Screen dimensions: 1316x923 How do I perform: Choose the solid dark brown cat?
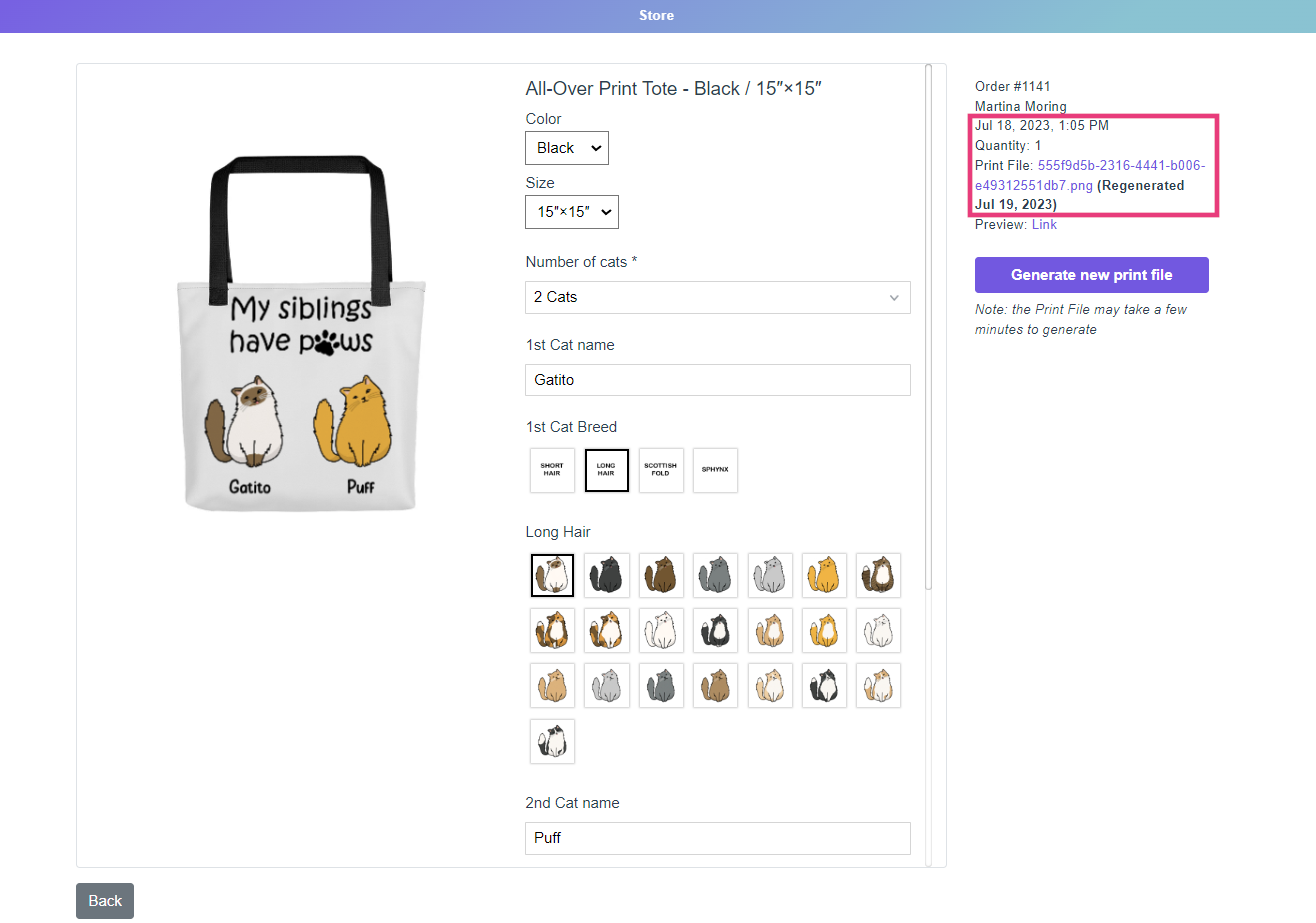(x=661, y=575)
